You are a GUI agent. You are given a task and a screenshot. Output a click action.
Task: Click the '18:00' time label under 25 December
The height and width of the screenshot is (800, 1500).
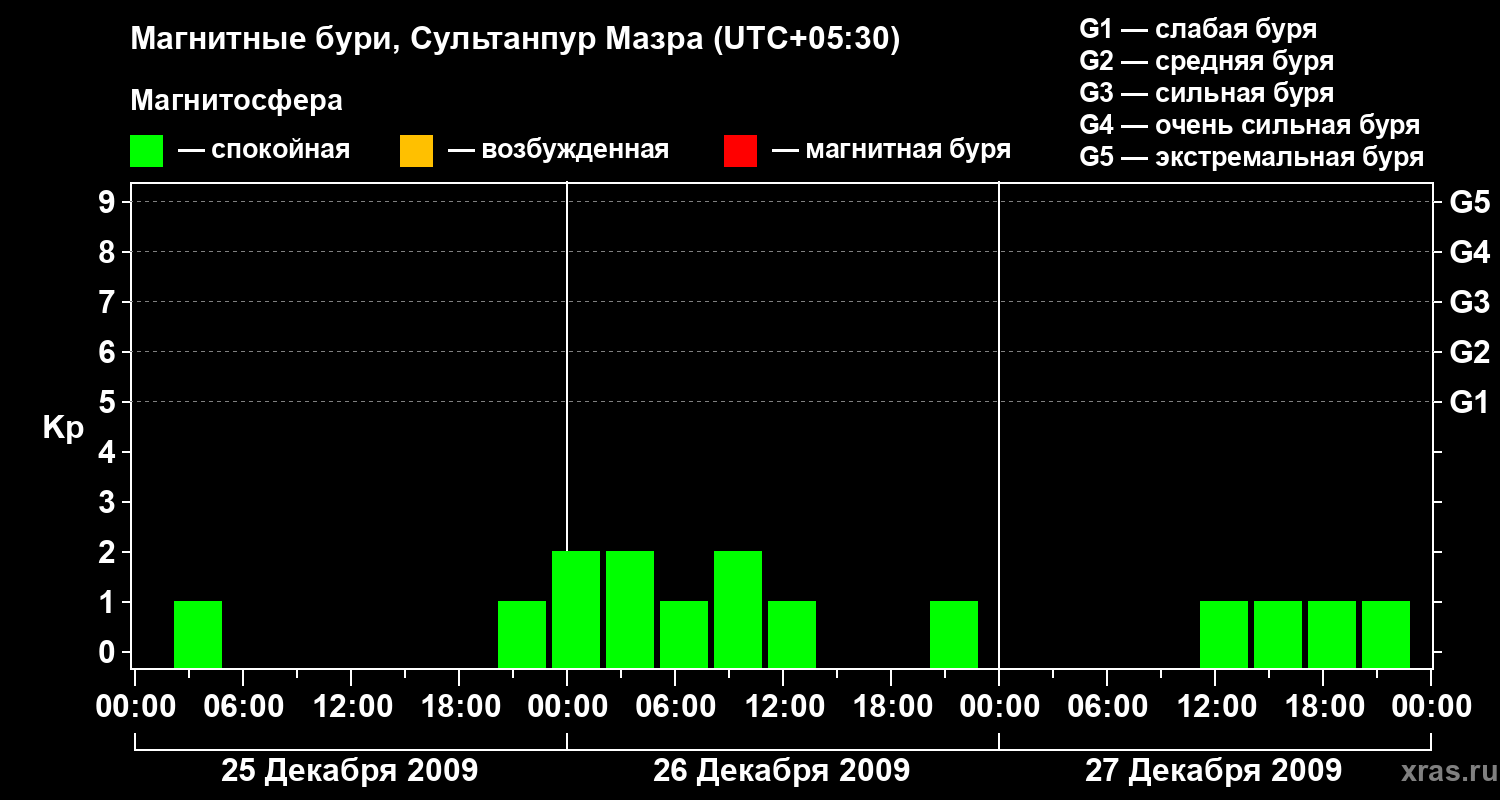tap(459, 707)
